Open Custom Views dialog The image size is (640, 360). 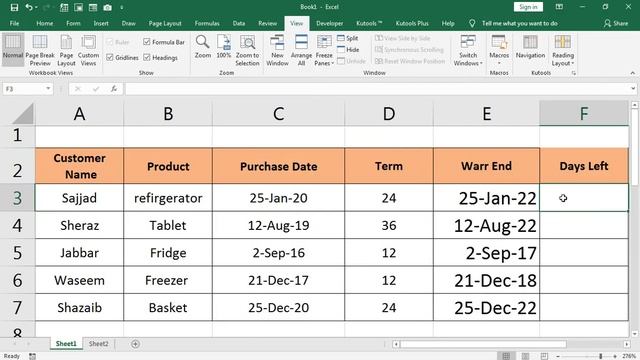click(88, 50)
